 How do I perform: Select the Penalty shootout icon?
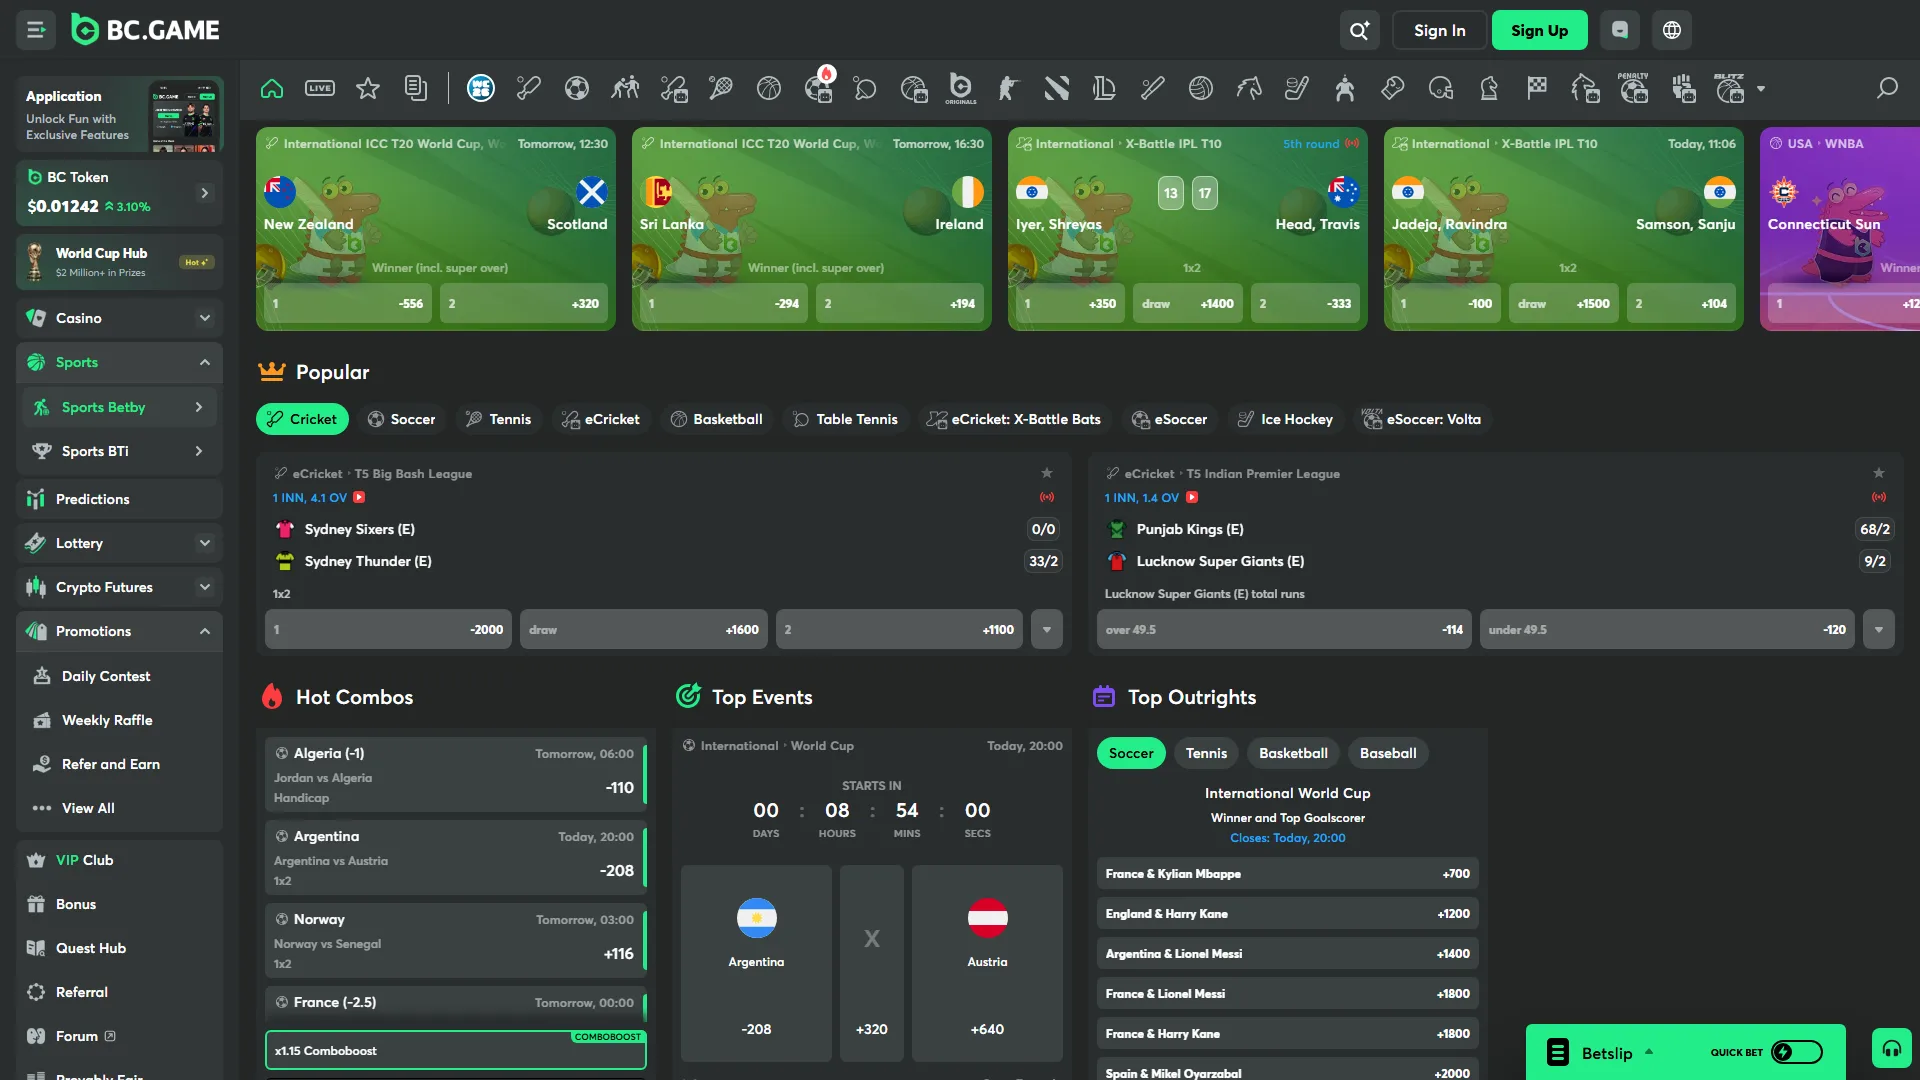point(1633,88)
